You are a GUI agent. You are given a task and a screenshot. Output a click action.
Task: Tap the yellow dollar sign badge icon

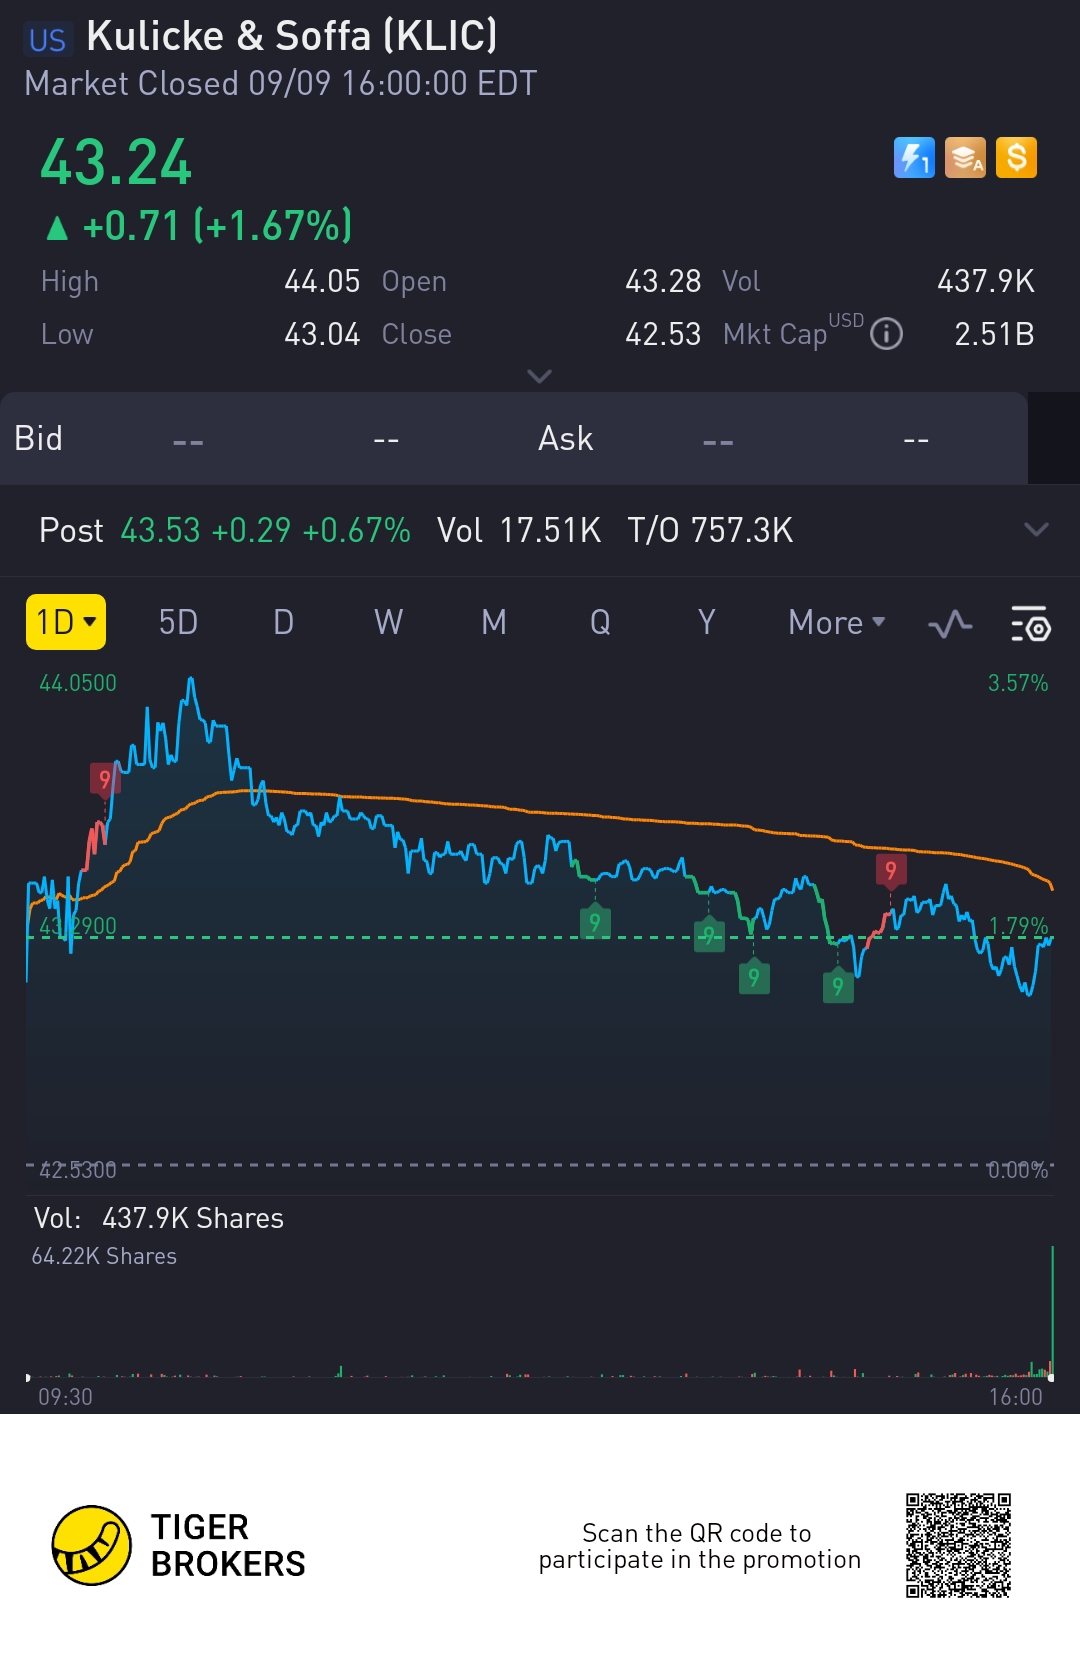click(1016, 158)
